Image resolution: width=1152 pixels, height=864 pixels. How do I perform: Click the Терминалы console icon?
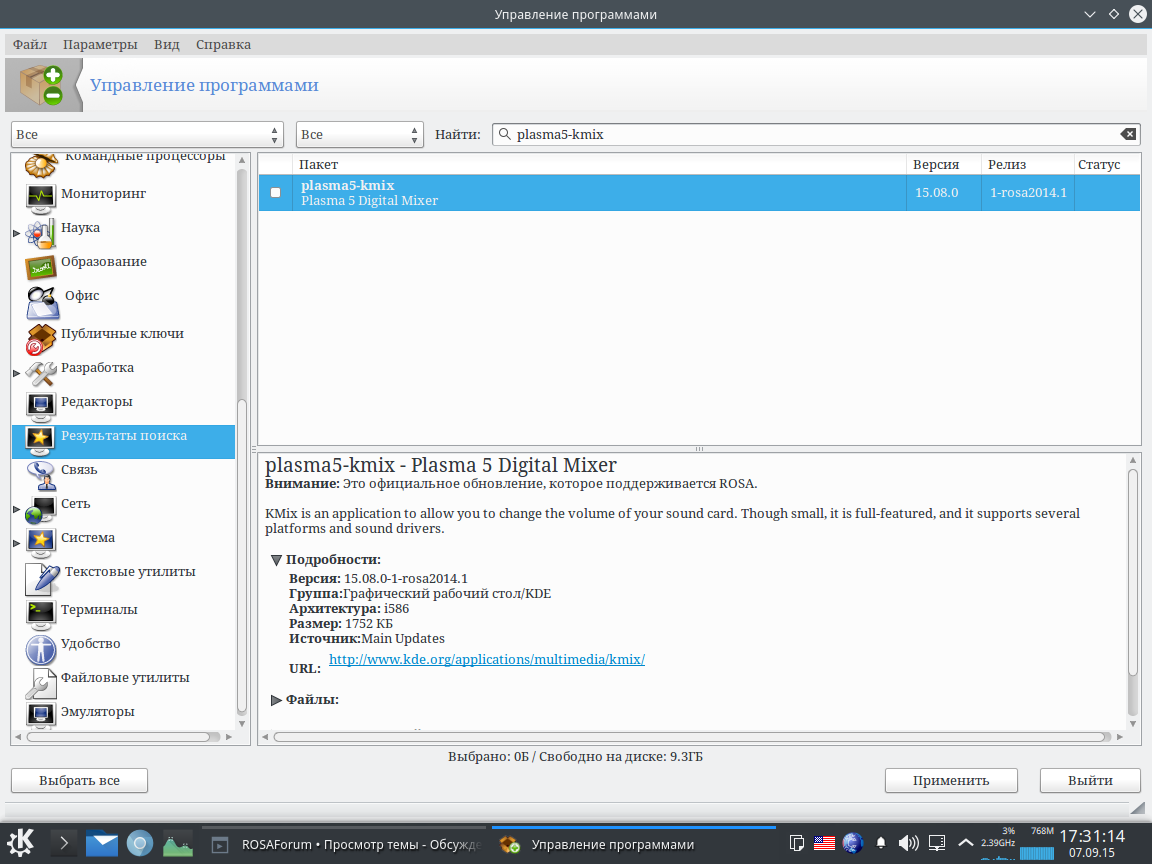40,614
